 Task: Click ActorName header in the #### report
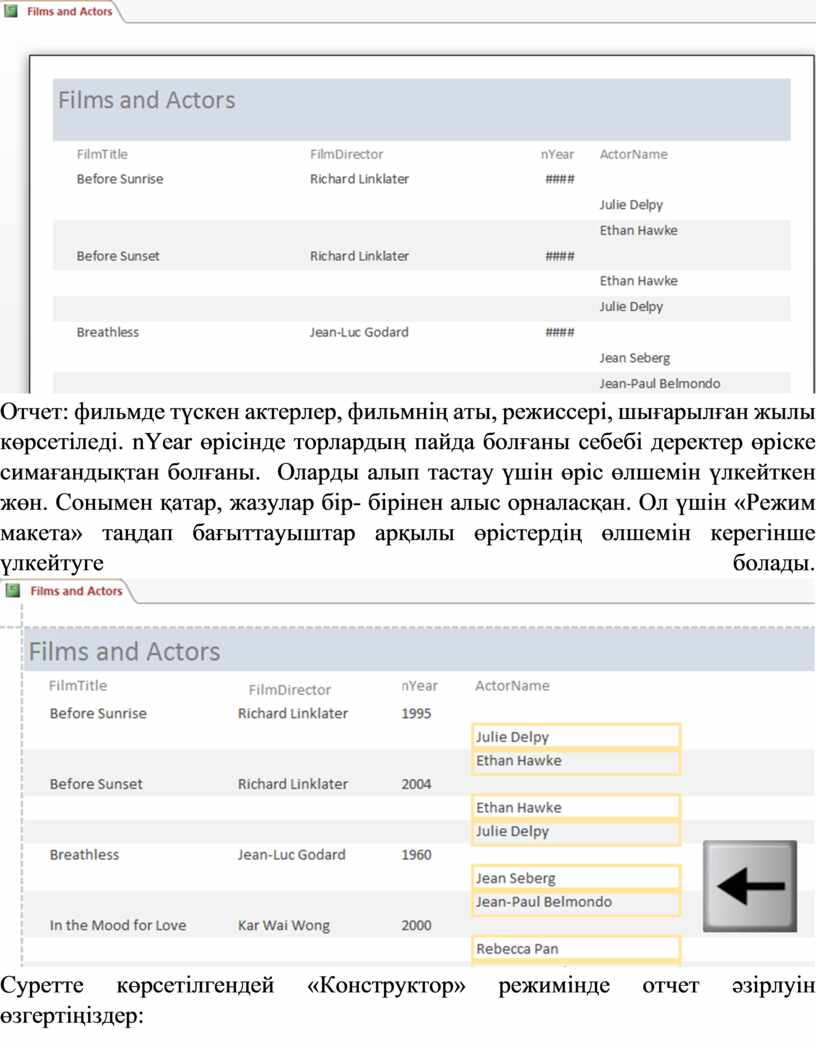(634, 154)
